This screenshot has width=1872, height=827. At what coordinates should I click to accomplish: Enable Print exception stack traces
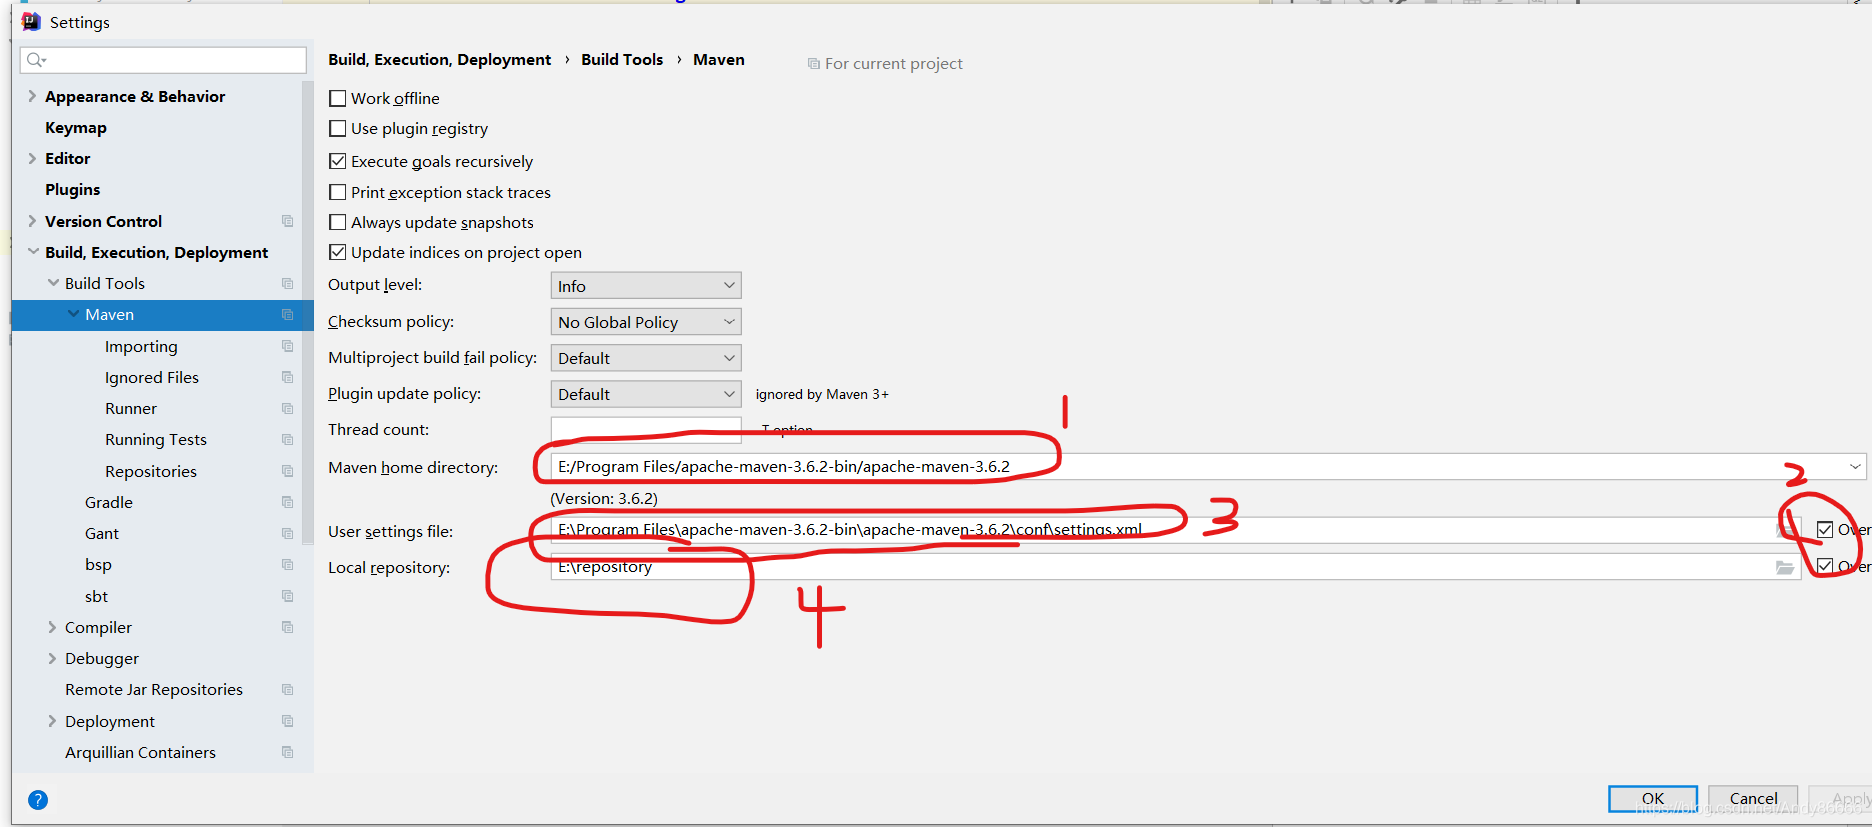[x=338, y=192]
